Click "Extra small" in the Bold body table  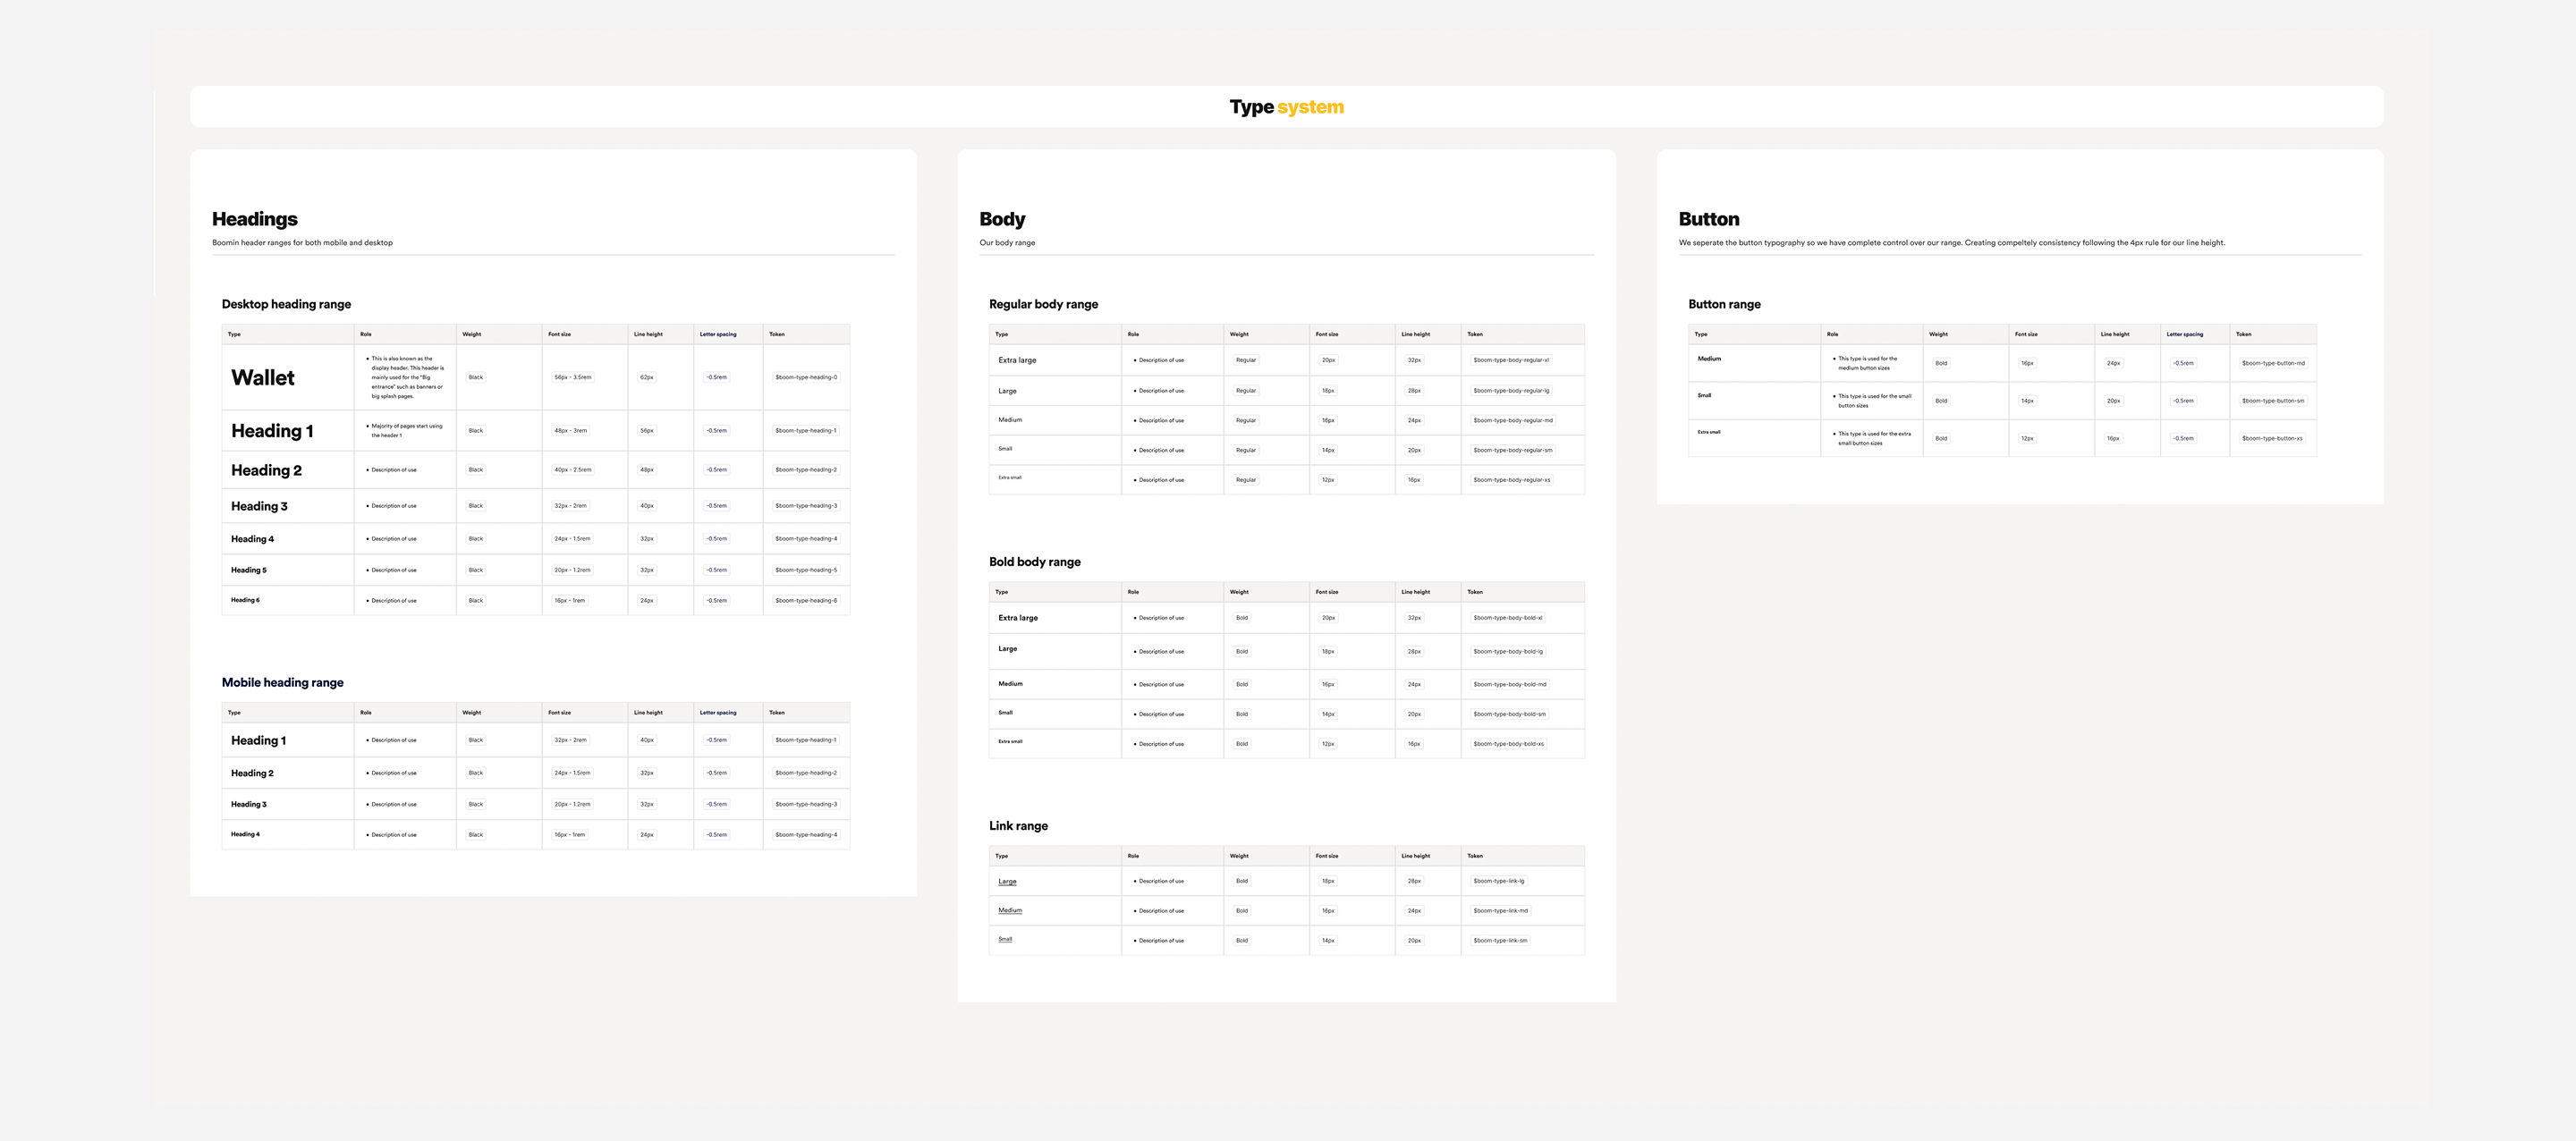pyautogui.click(x=1010, y=741)
